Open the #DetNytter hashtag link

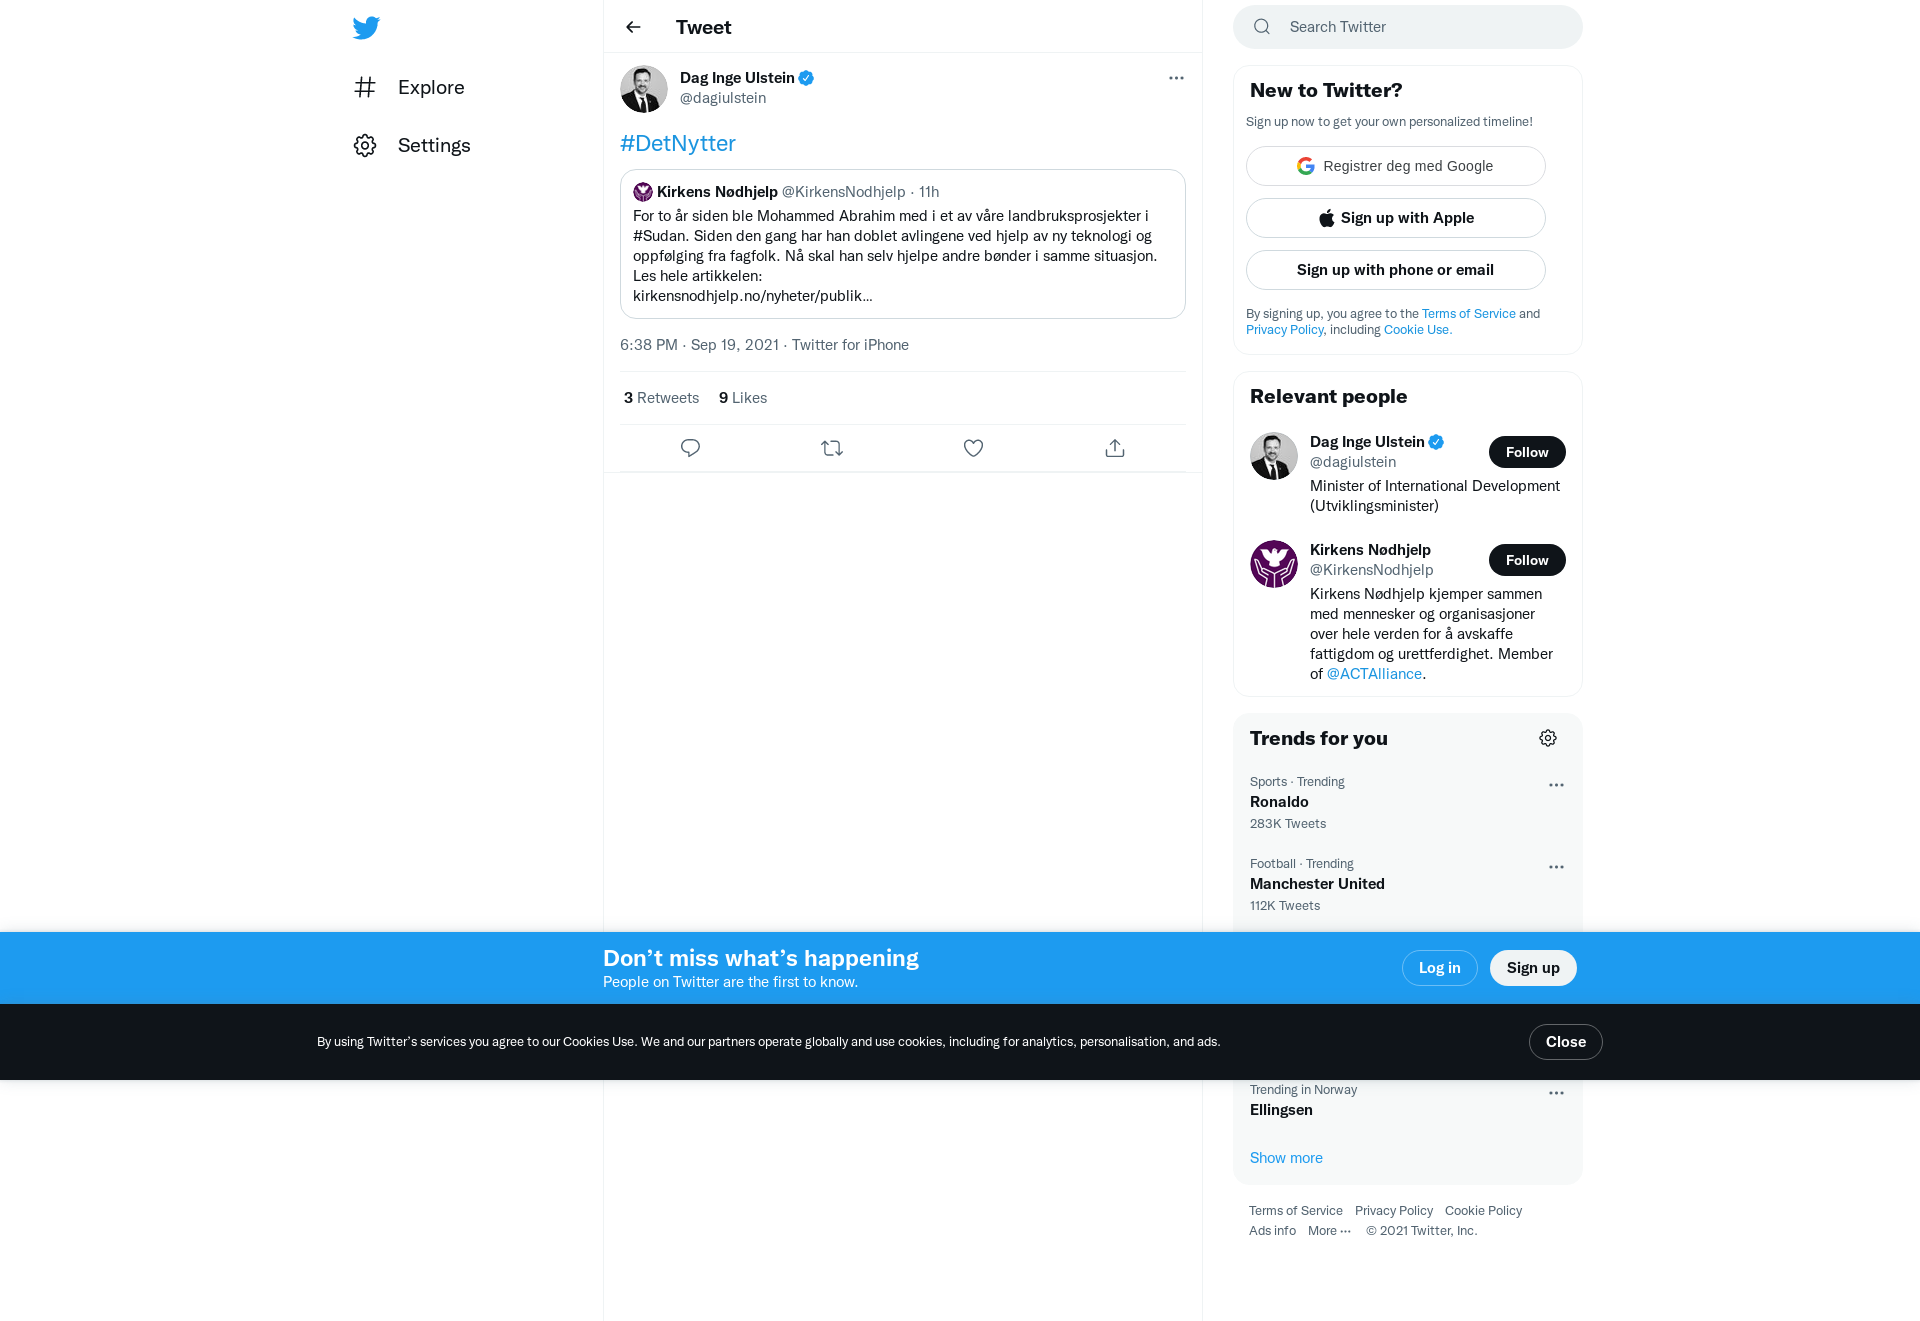[x=678, y=143]
